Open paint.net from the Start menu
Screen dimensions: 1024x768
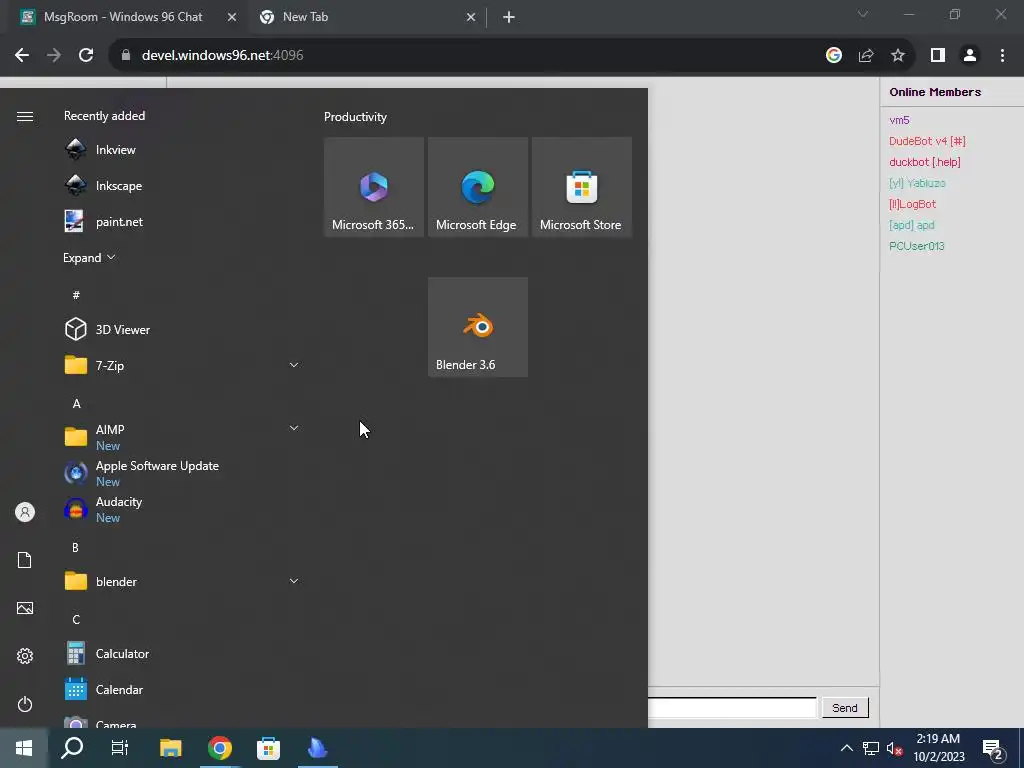pos(182,221)
